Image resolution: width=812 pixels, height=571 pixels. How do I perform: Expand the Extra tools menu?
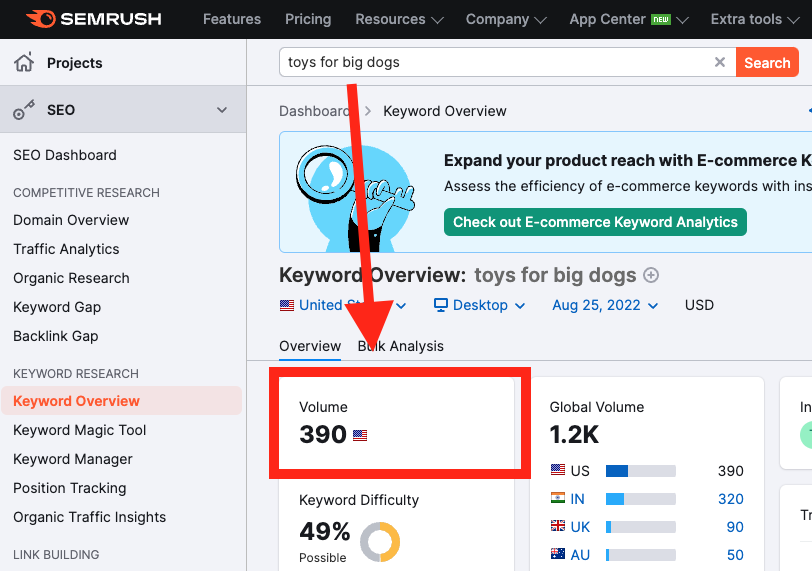755,19
